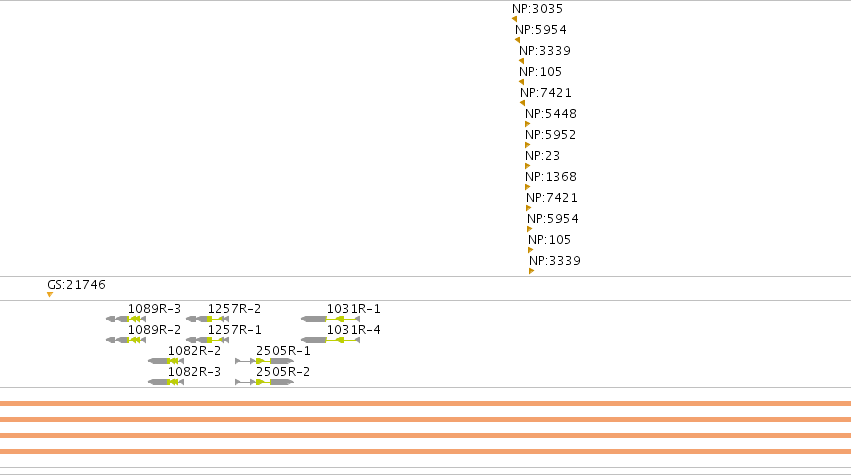
Task: Select the triangle marker under NP:3035
Action: (515, 19)
